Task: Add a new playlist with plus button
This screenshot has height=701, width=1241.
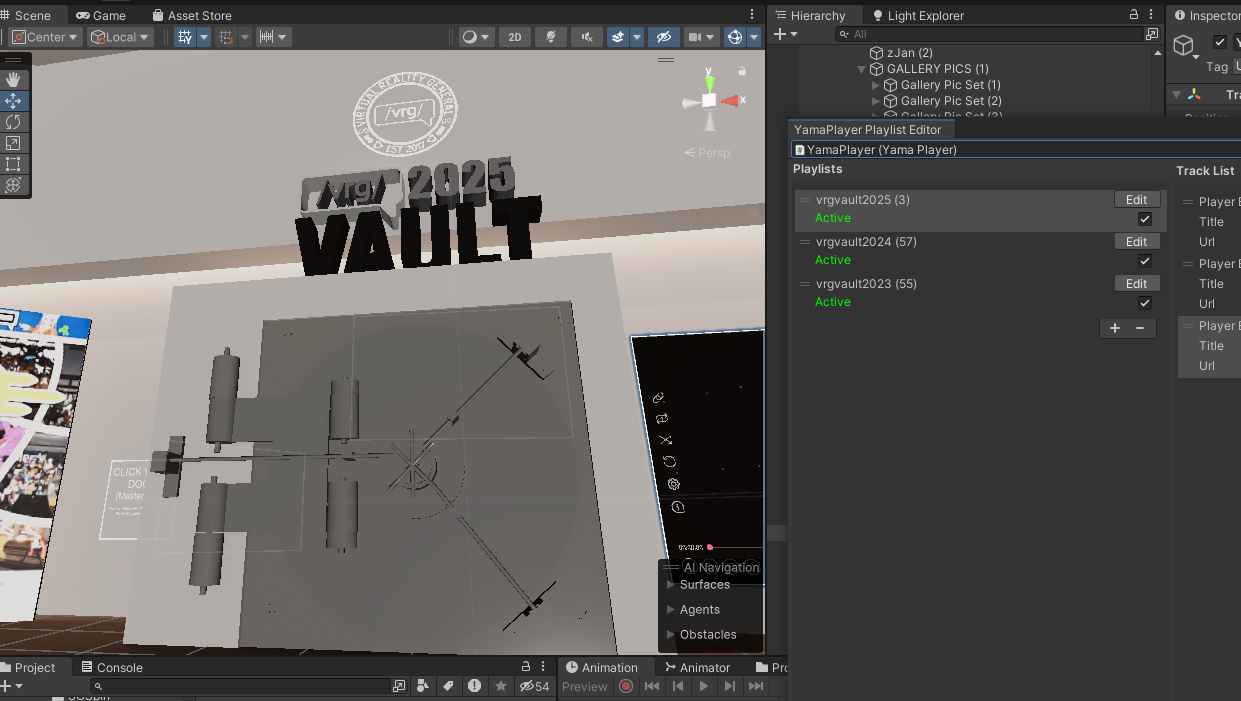Action: 1115,328
